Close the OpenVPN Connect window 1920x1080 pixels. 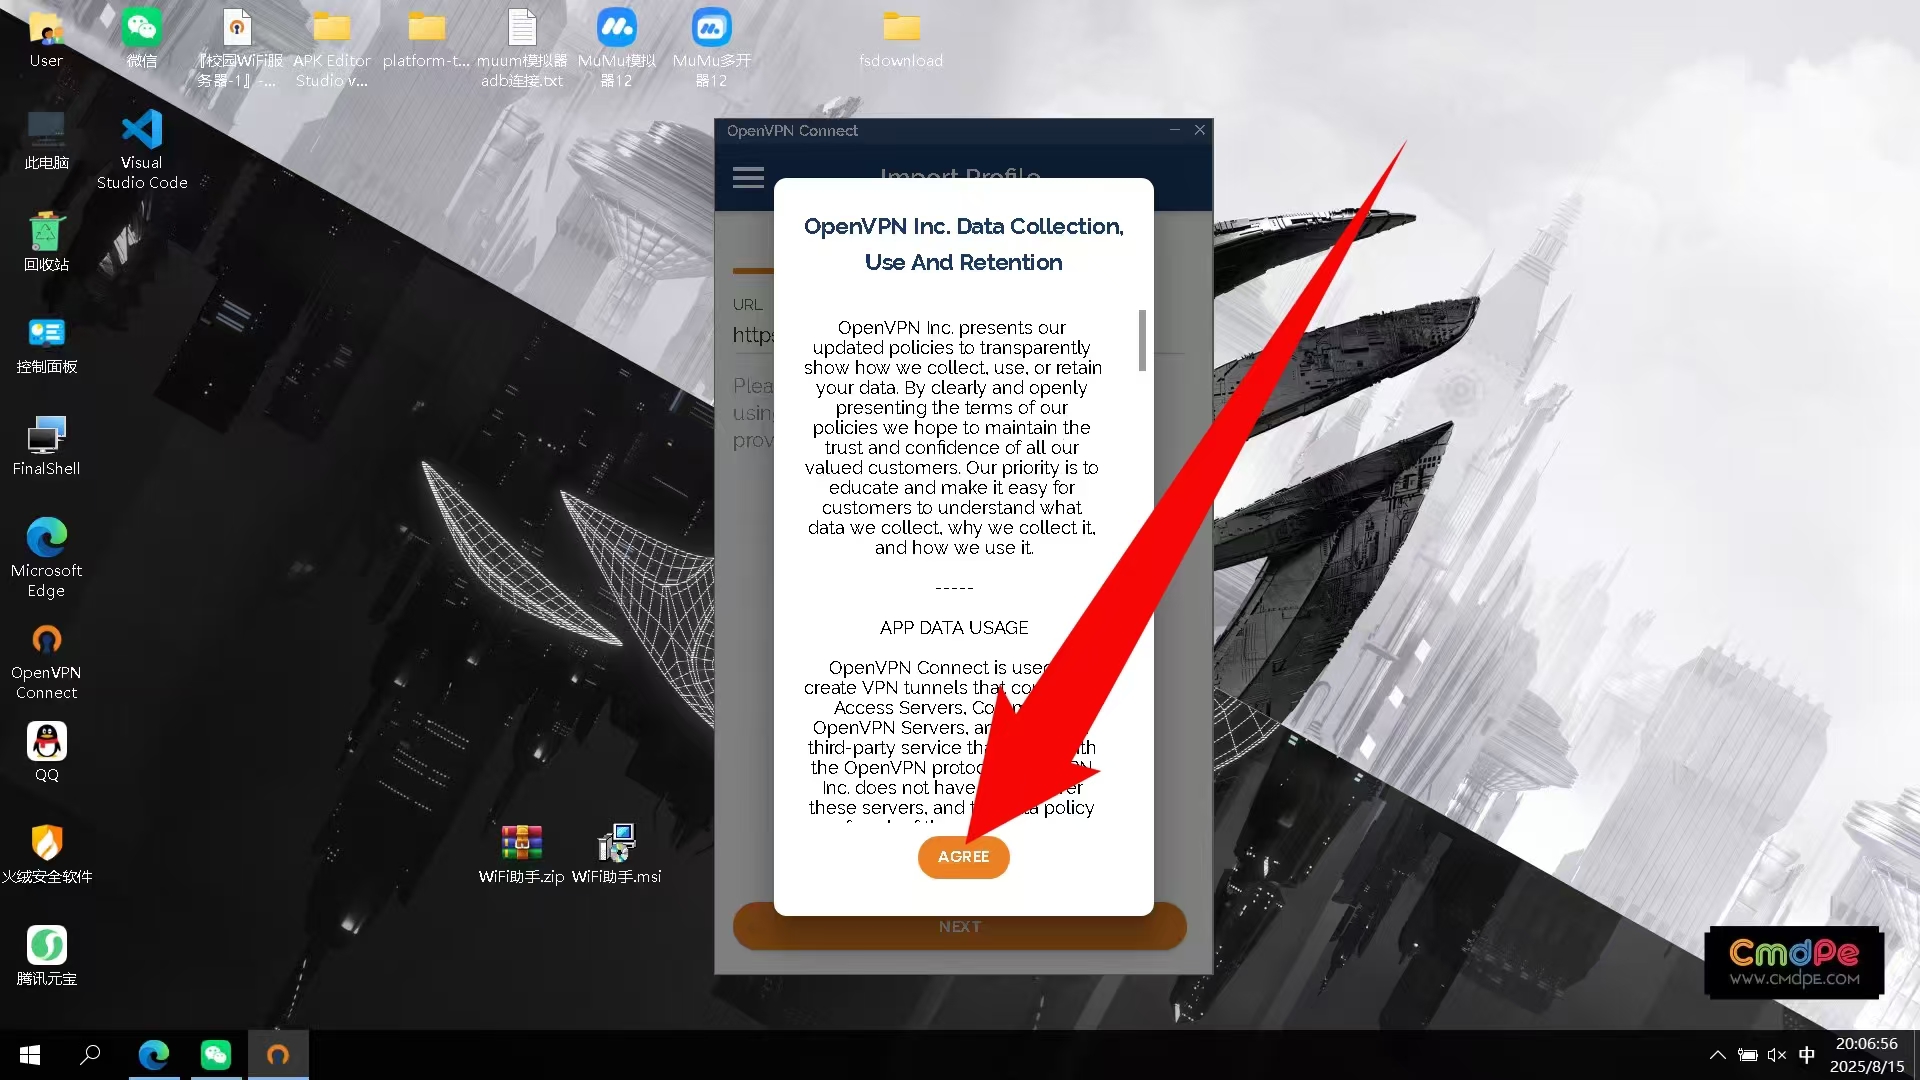pos(1200,130)
